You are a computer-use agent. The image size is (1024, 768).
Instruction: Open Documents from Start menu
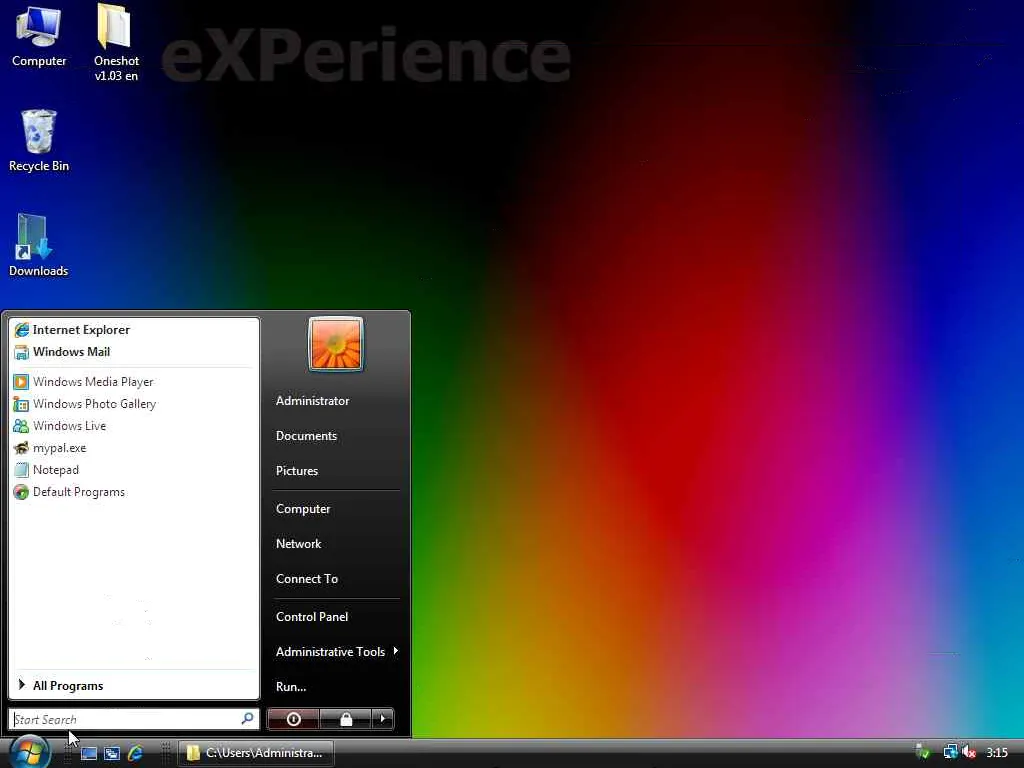[x=306, y=436]
